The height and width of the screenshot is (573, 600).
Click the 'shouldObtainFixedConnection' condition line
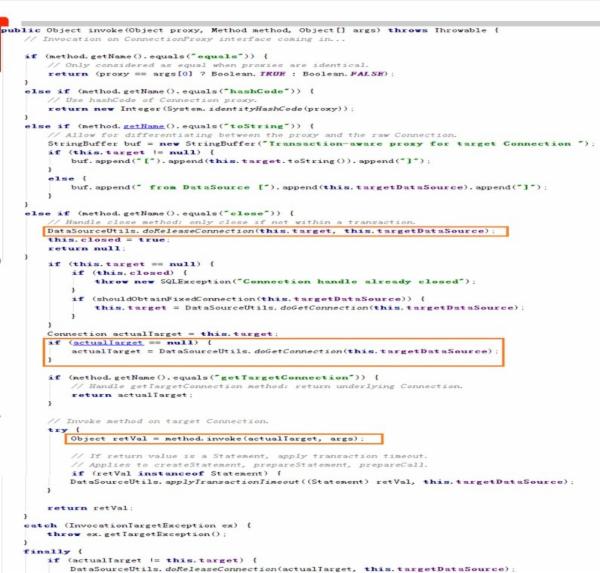[x=248, y=299]
